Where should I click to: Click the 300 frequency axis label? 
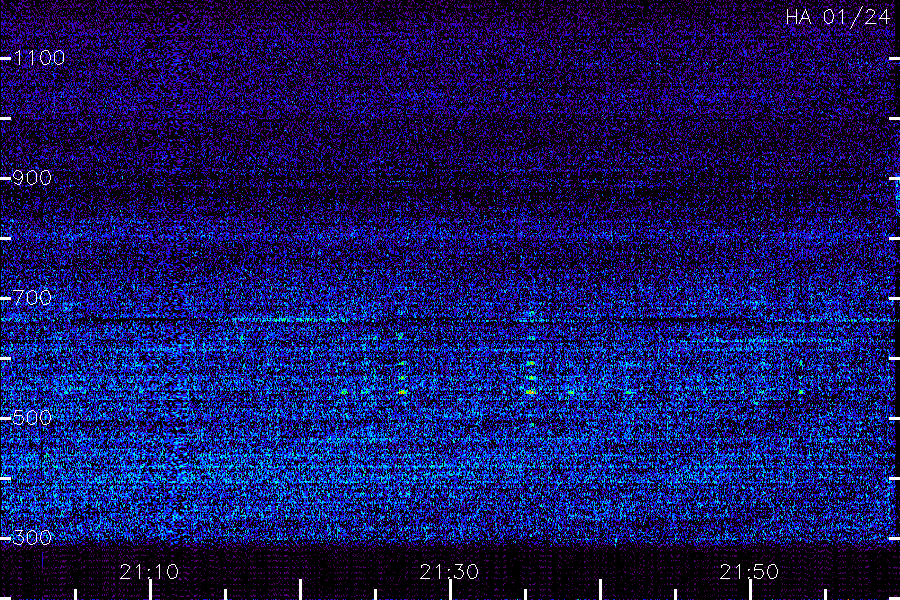pos(32,538)
